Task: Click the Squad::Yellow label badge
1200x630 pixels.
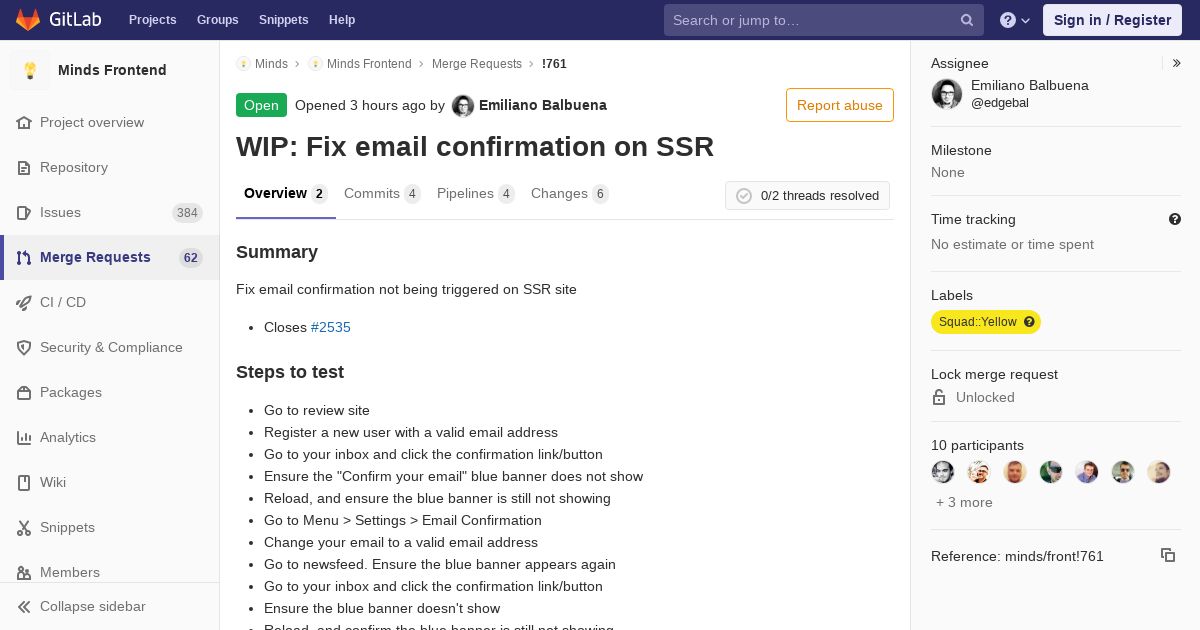Action: click(986, 322)
